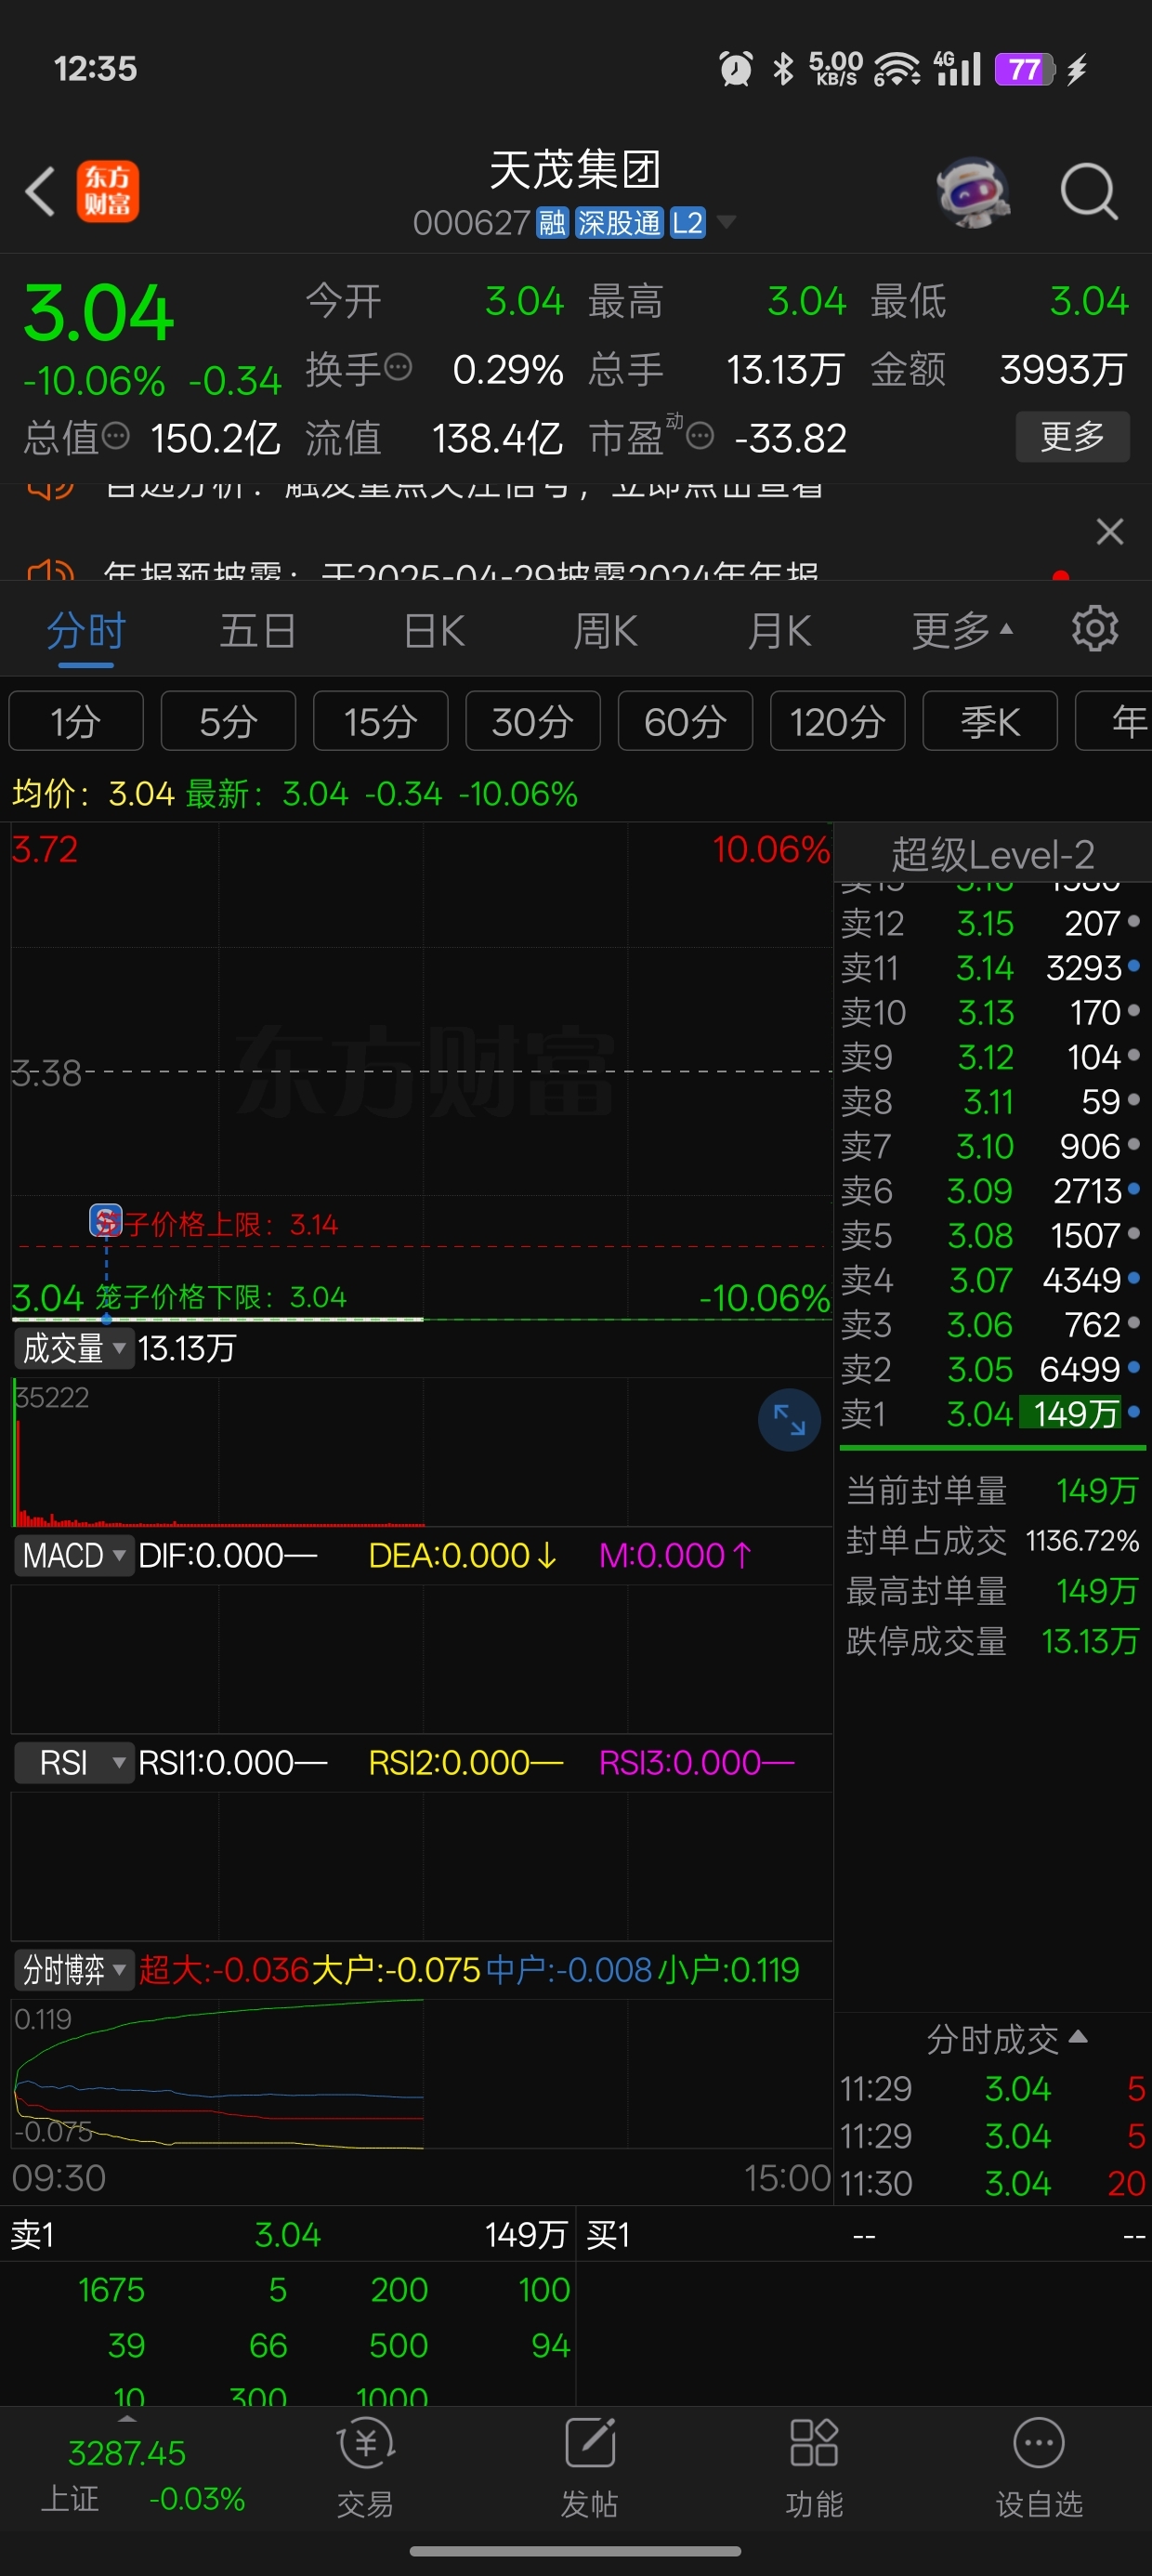Collapse the 分时成交 list header
This screenshot has width=1152, height=2576.
pos(1006,2038)
